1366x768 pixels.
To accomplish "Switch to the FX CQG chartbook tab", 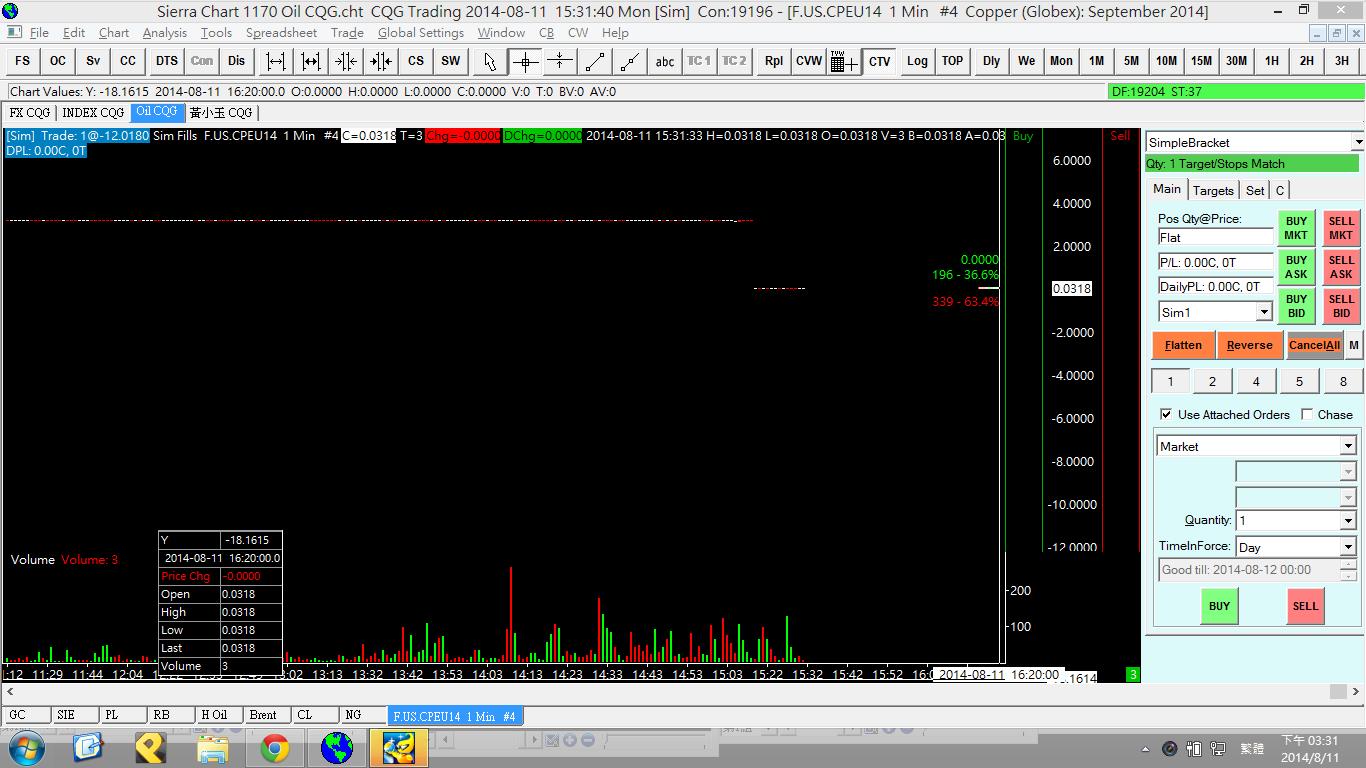I will tap(30, 113).
